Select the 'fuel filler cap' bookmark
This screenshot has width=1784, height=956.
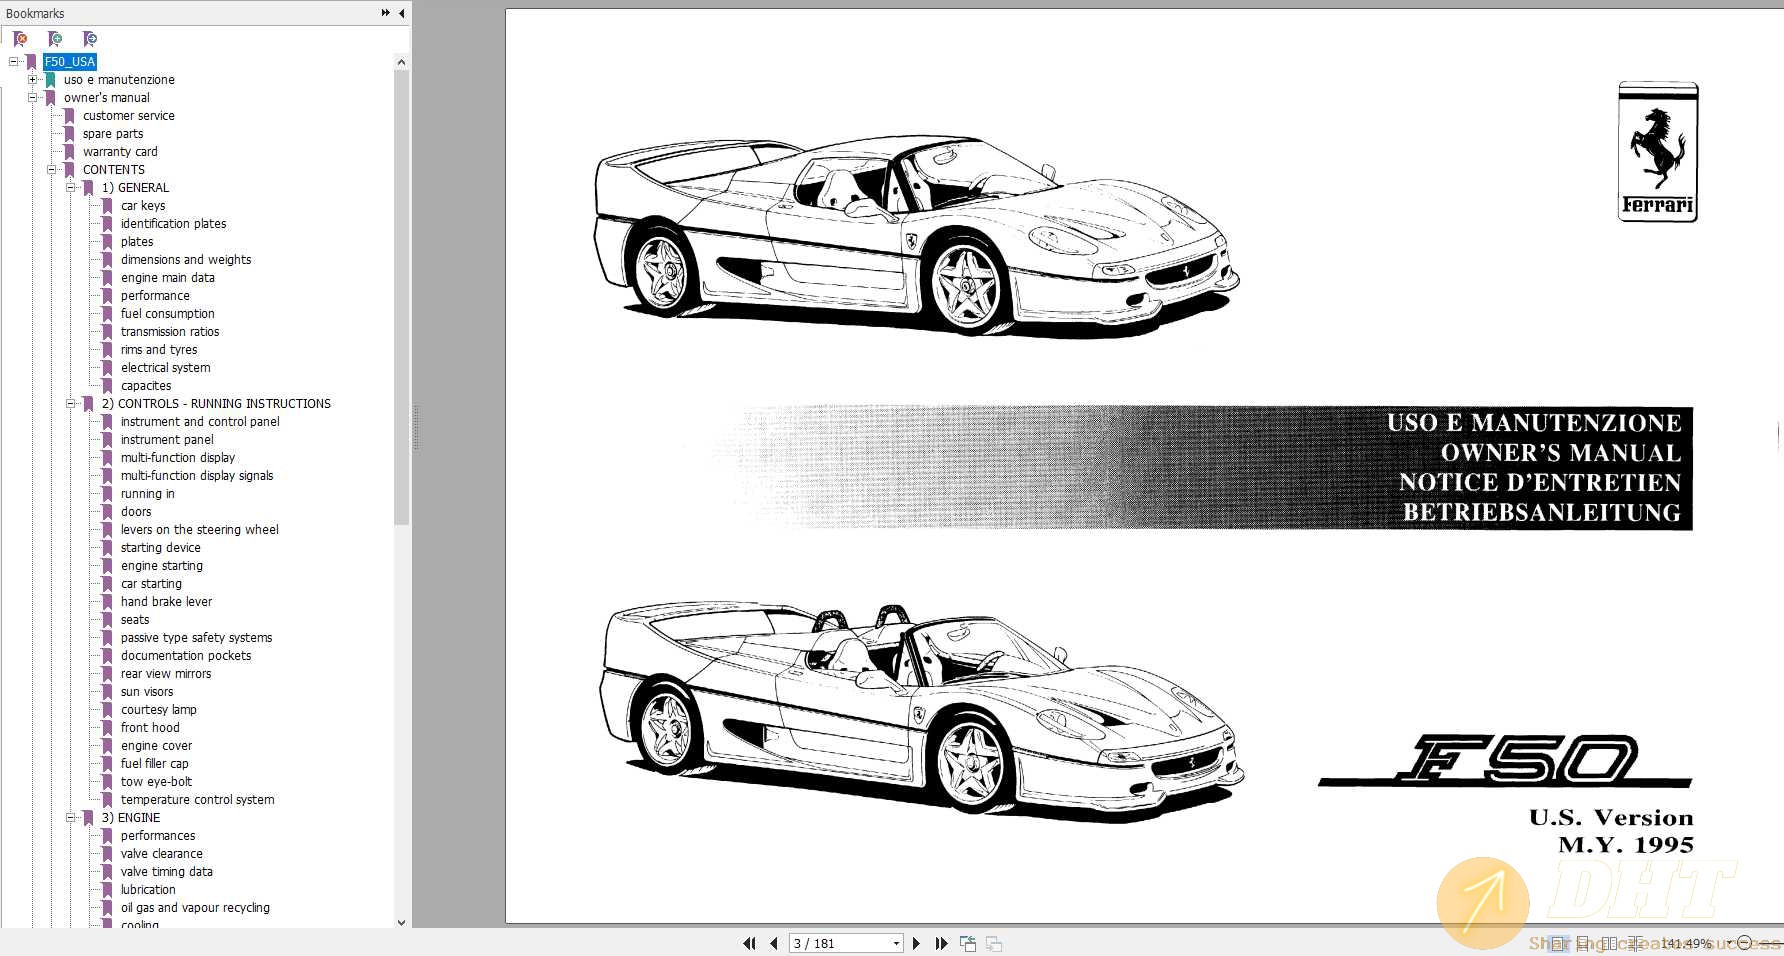tap(154, 764)
